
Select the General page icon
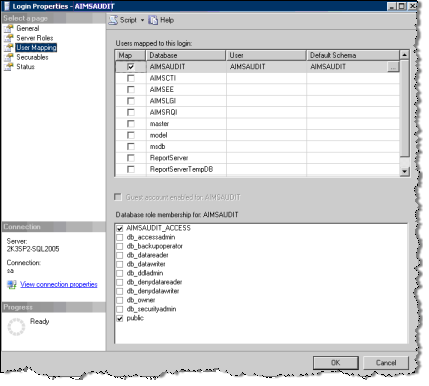(9, 29)
